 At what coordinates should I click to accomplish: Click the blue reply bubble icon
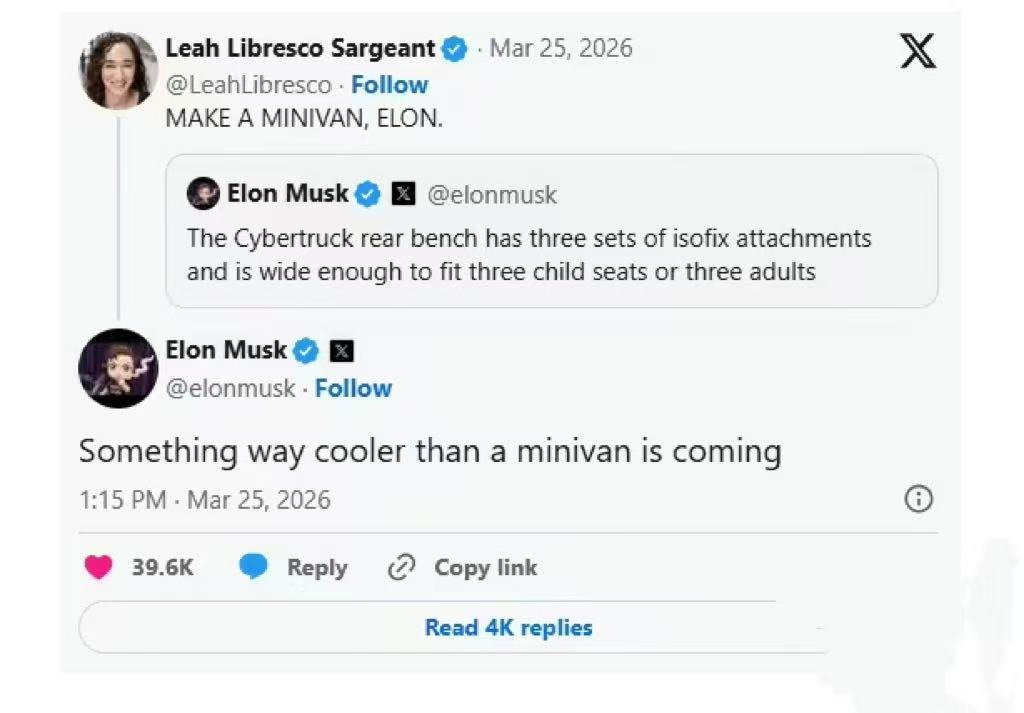[x=253, y=568]
